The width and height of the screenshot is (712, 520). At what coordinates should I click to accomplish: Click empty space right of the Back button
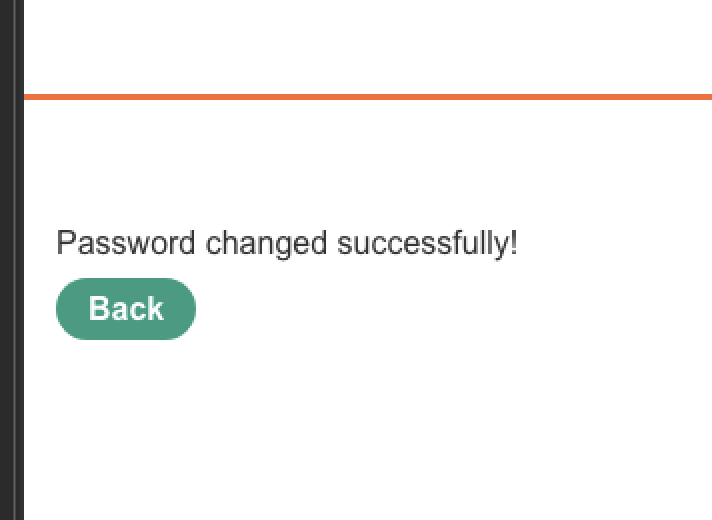click(420, 309)
